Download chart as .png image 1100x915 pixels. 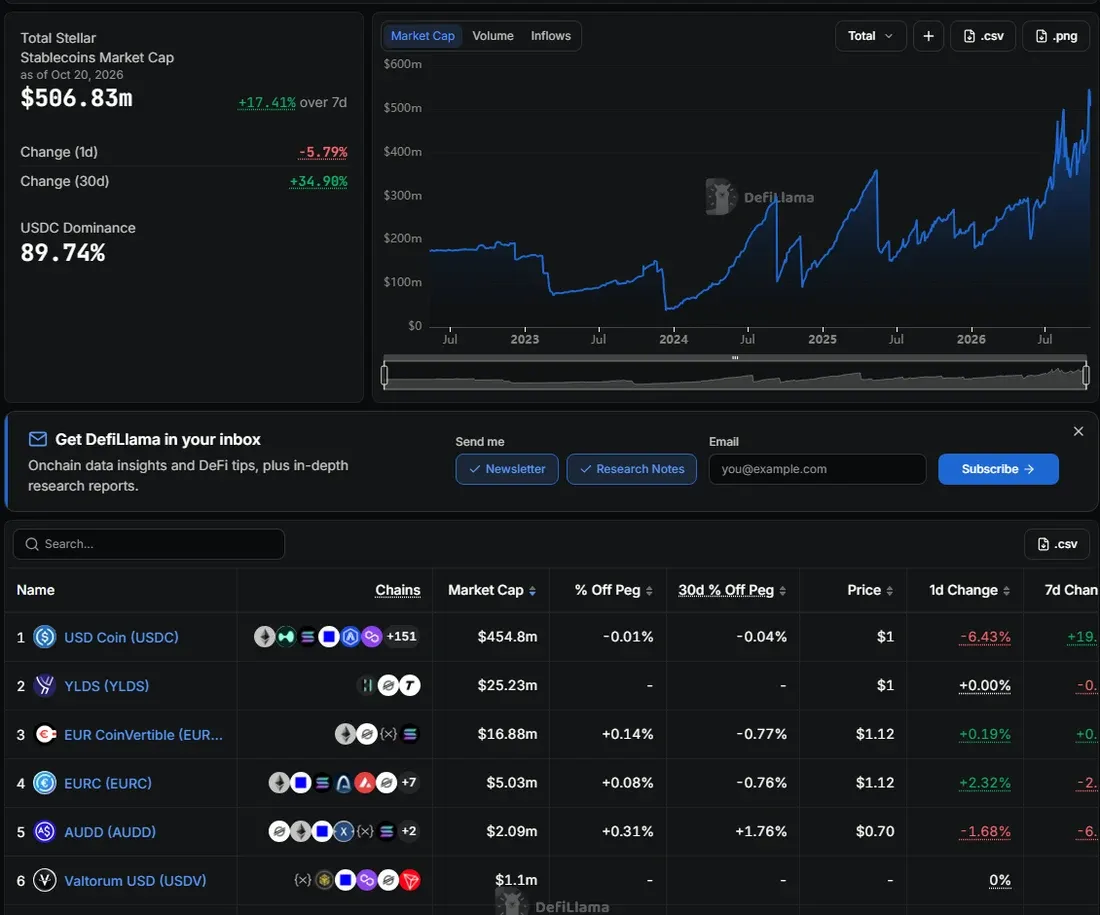coord(1056,36)
